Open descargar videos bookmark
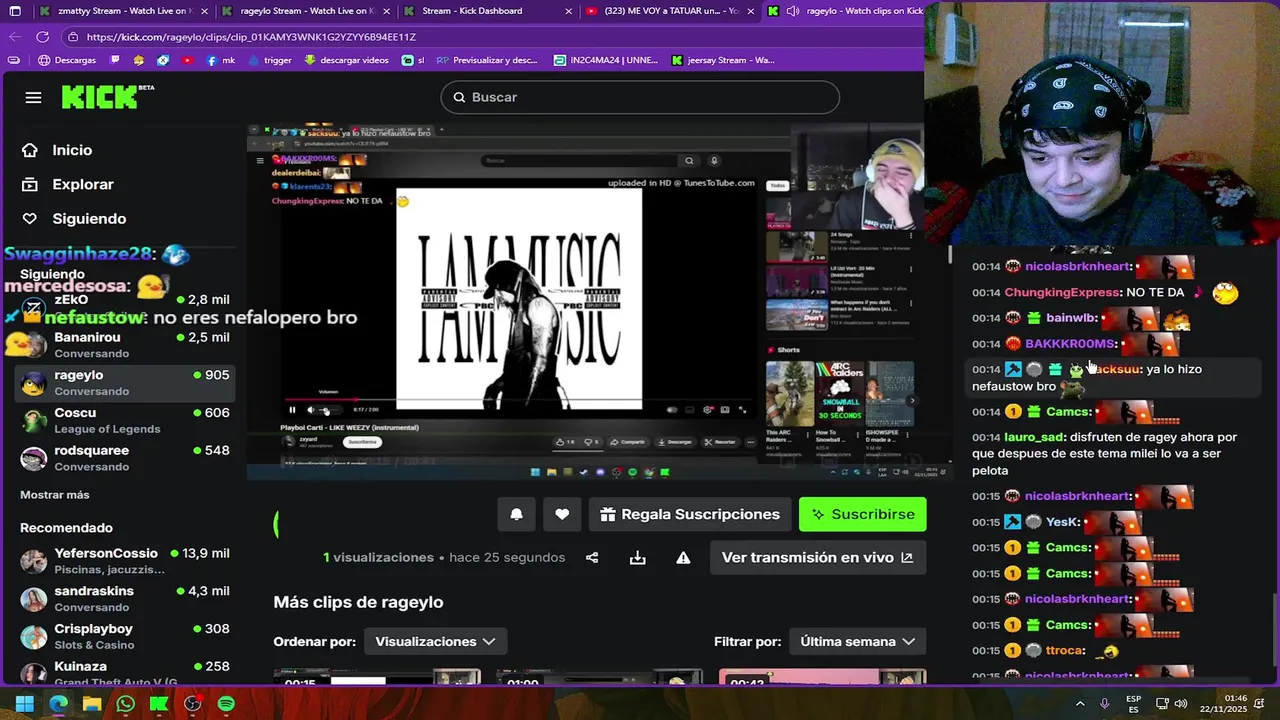The image size is (1280, 720). [346, 60]
